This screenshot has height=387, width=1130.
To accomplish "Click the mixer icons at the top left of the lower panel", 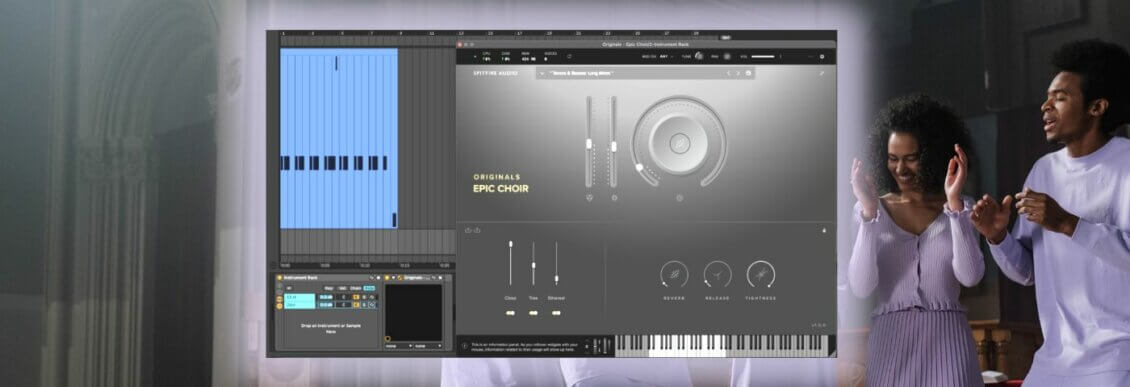I will coord(473,231).
